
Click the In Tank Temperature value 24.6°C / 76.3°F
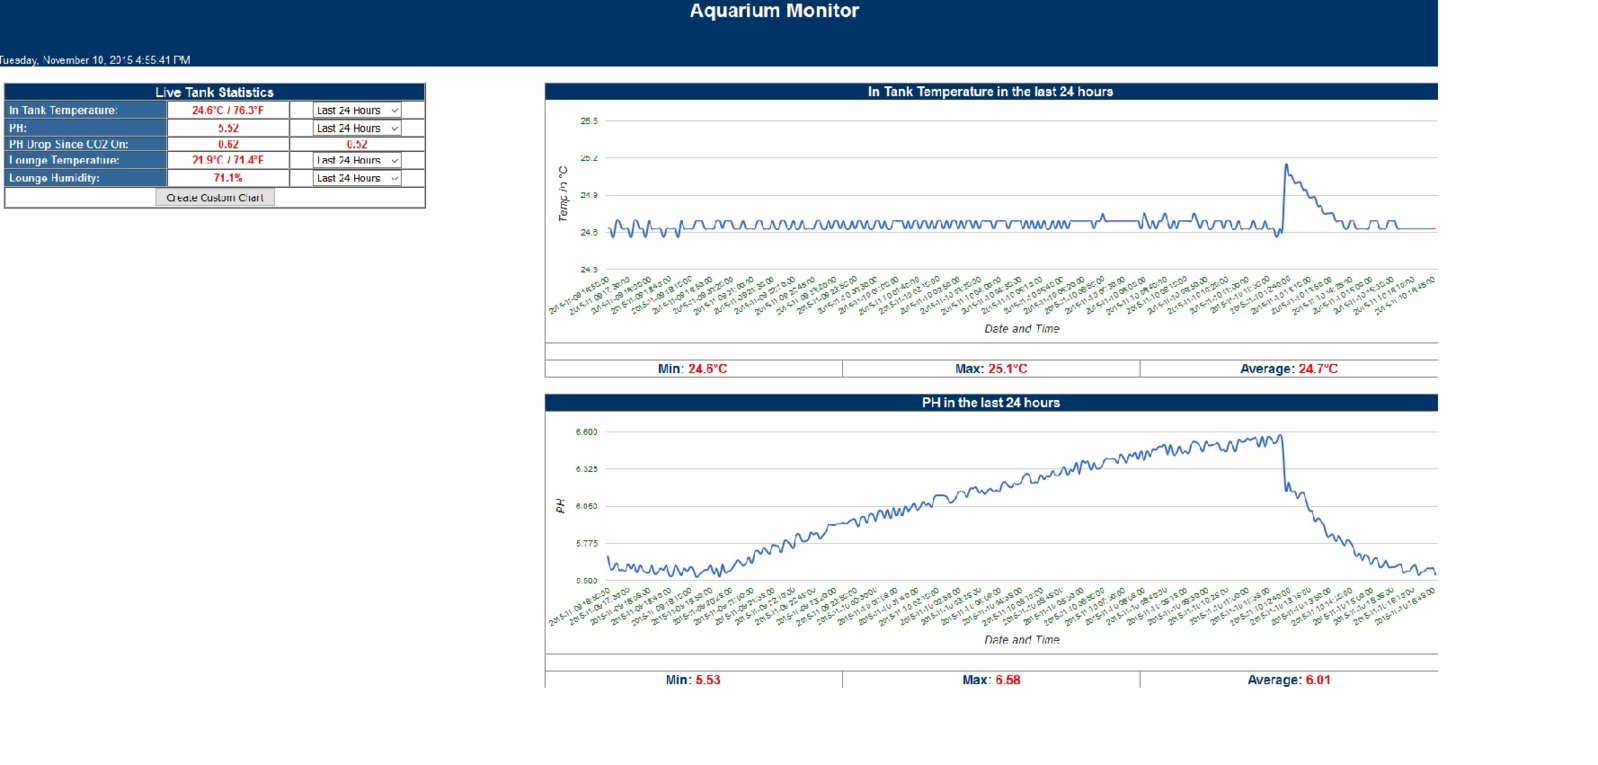pyautogui.click(x=228, y=110)
